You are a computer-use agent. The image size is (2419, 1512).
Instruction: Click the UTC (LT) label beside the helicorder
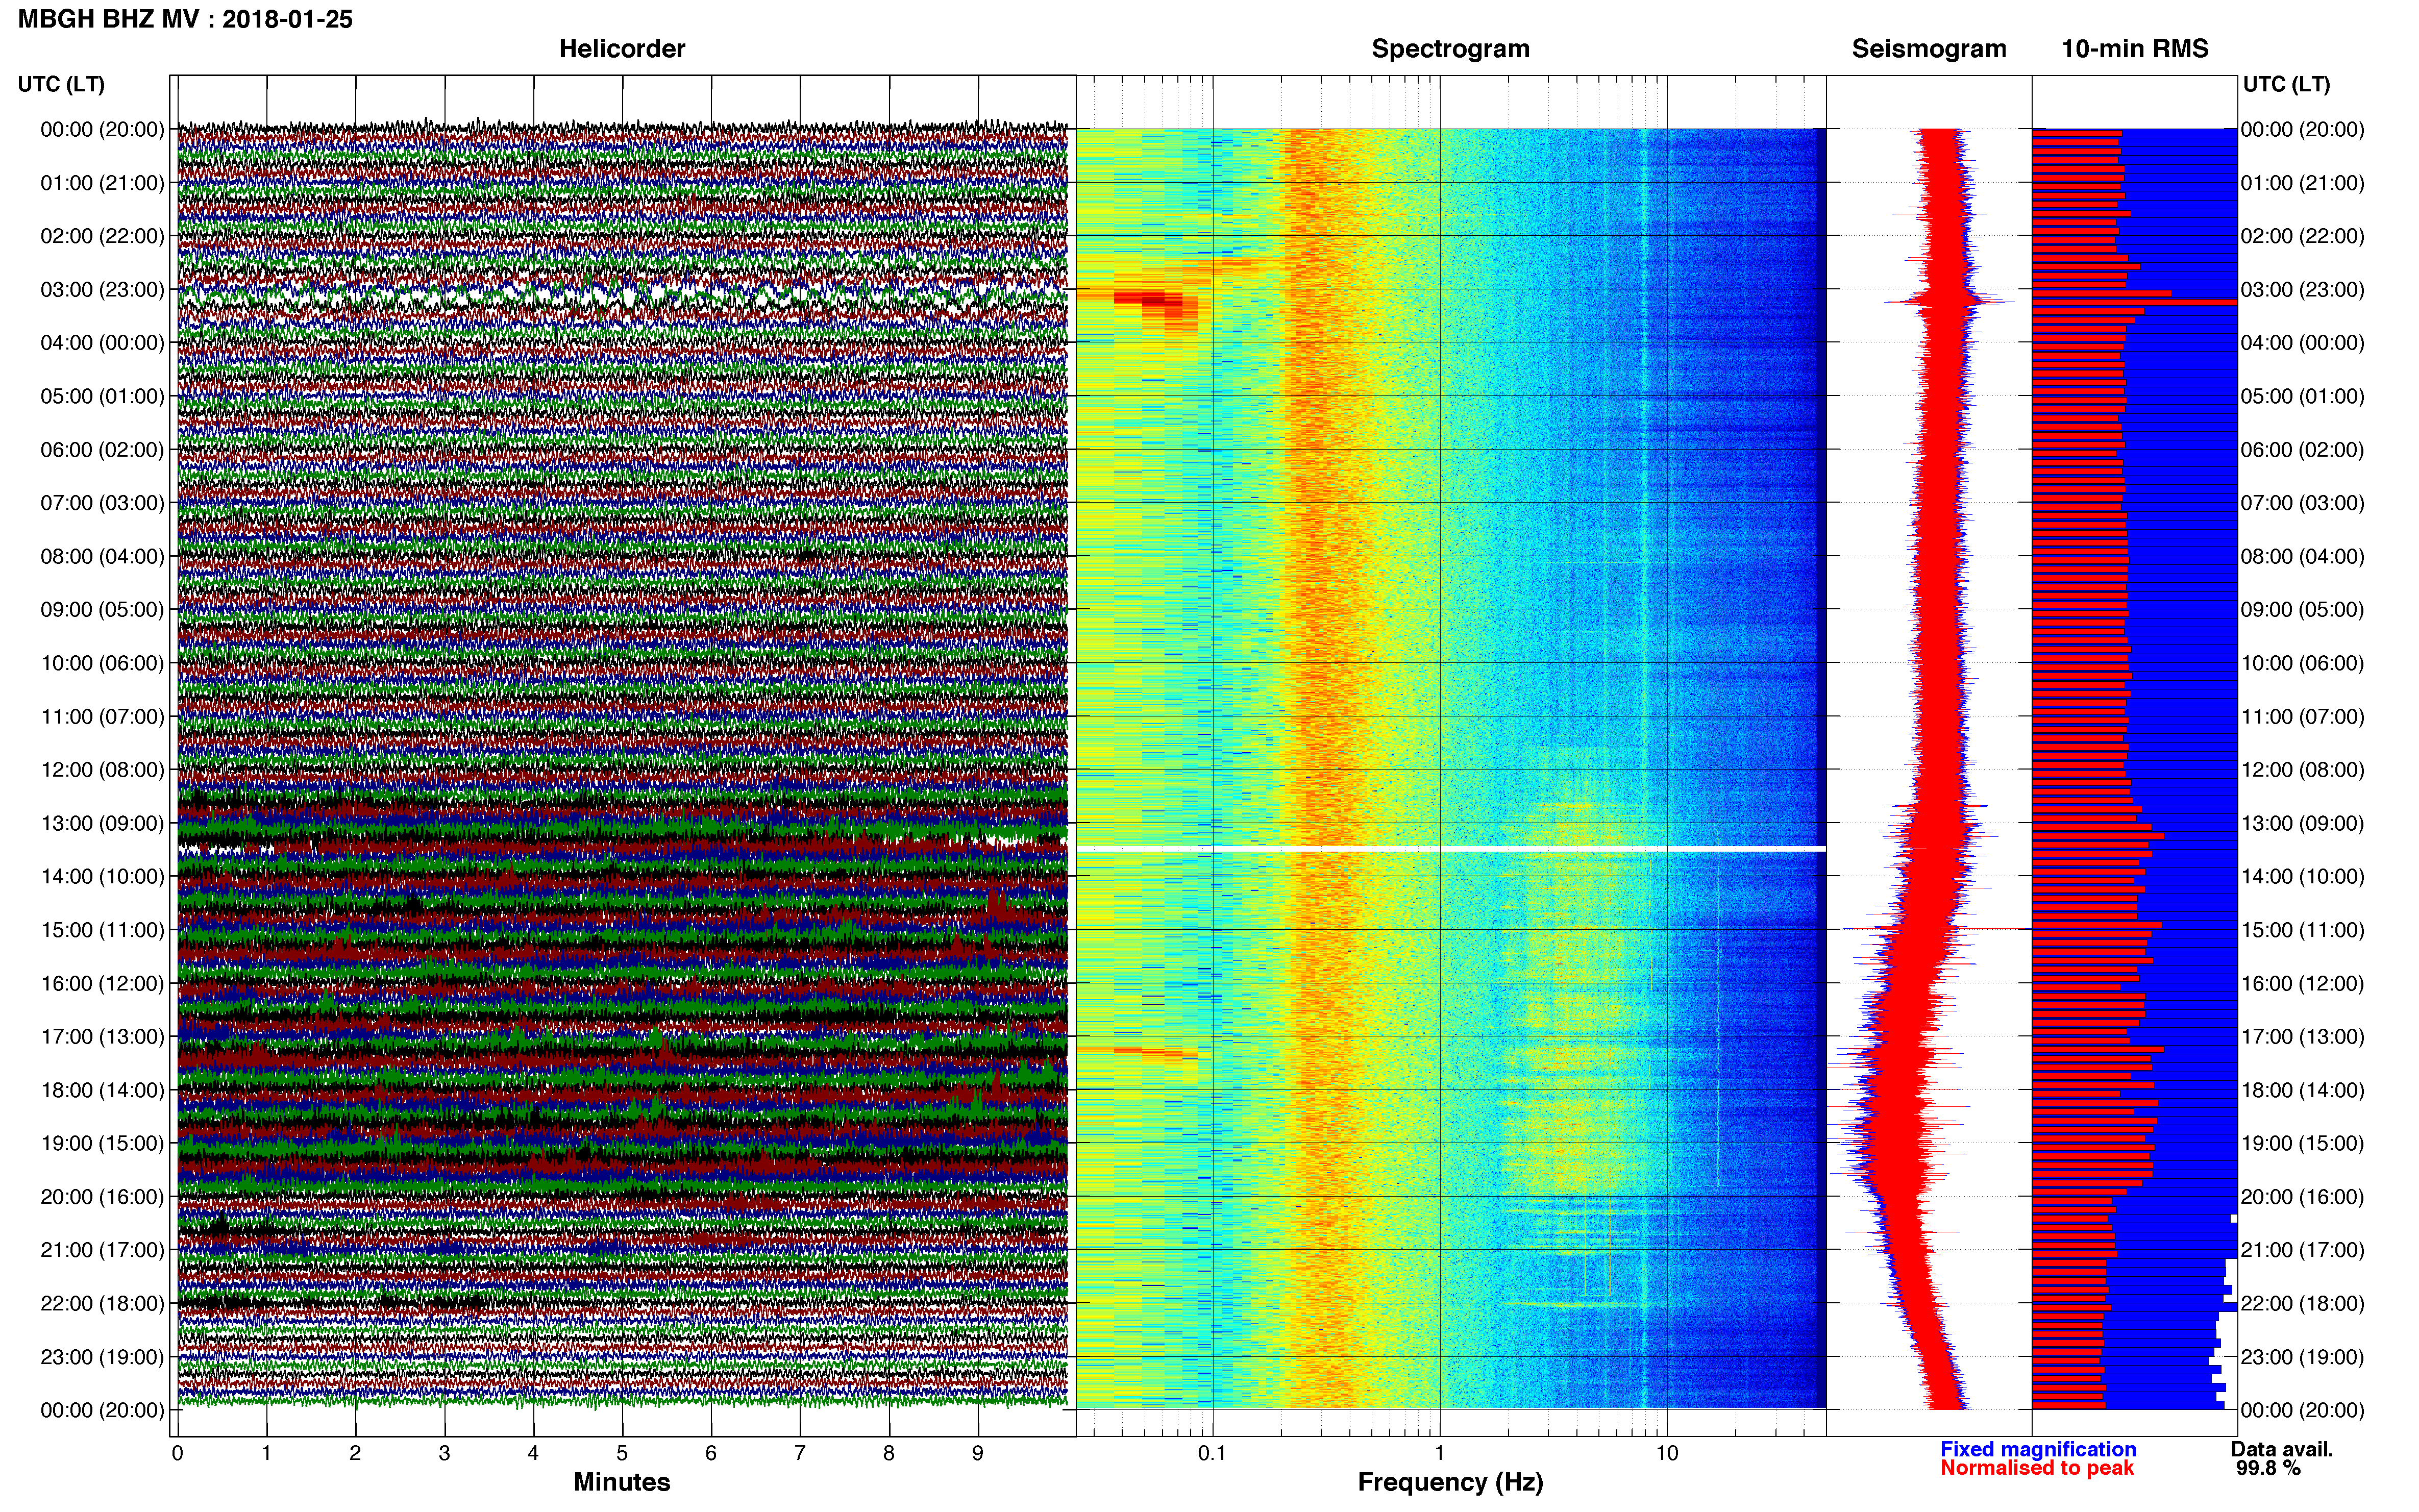(61, 84)
